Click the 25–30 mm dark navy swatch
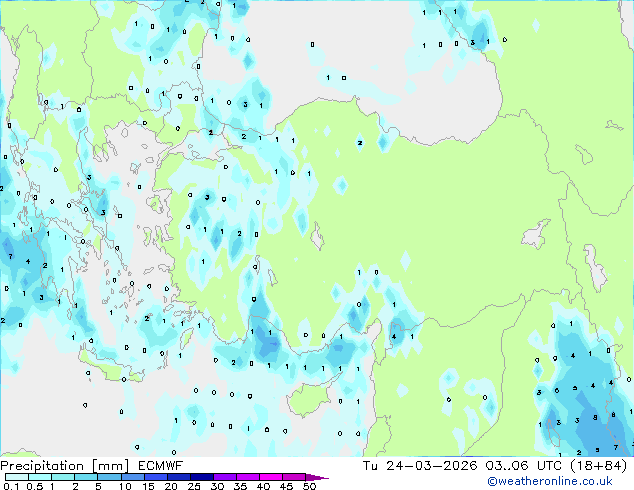 tap(202, 477)
